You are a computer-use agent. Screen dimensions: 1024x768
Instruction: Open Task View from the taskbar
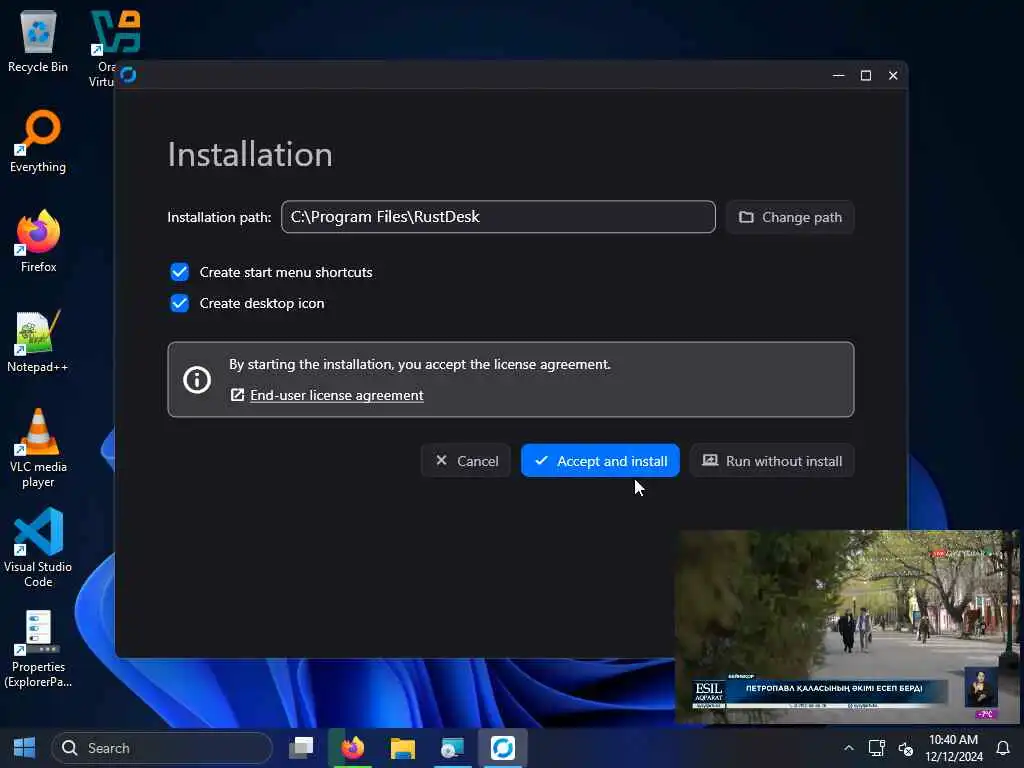[x=301, y=748]
